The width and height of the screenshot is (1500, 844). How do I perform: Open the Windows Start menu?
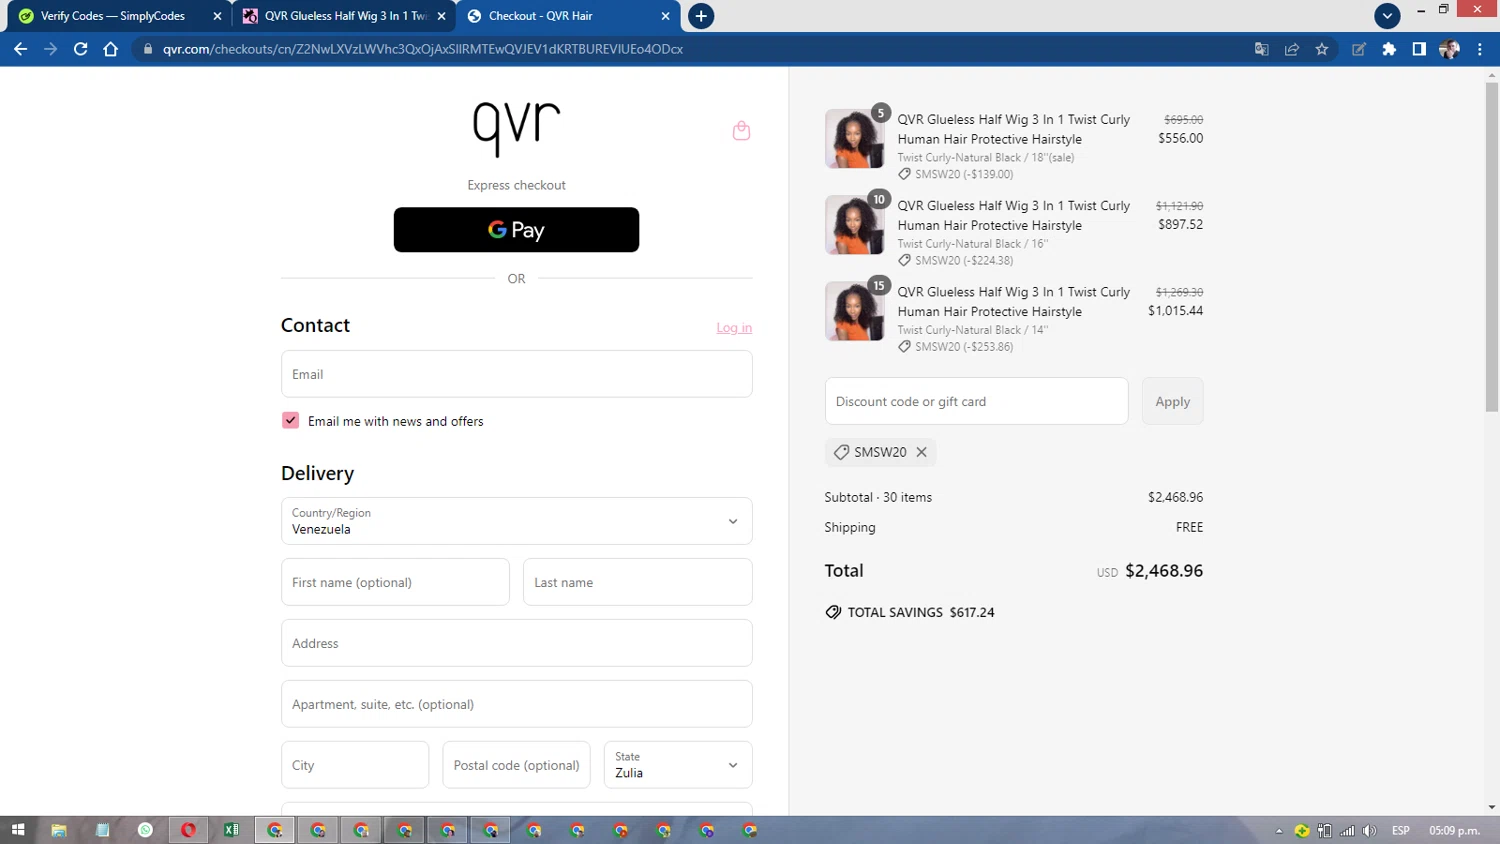(x=18, y=830)
